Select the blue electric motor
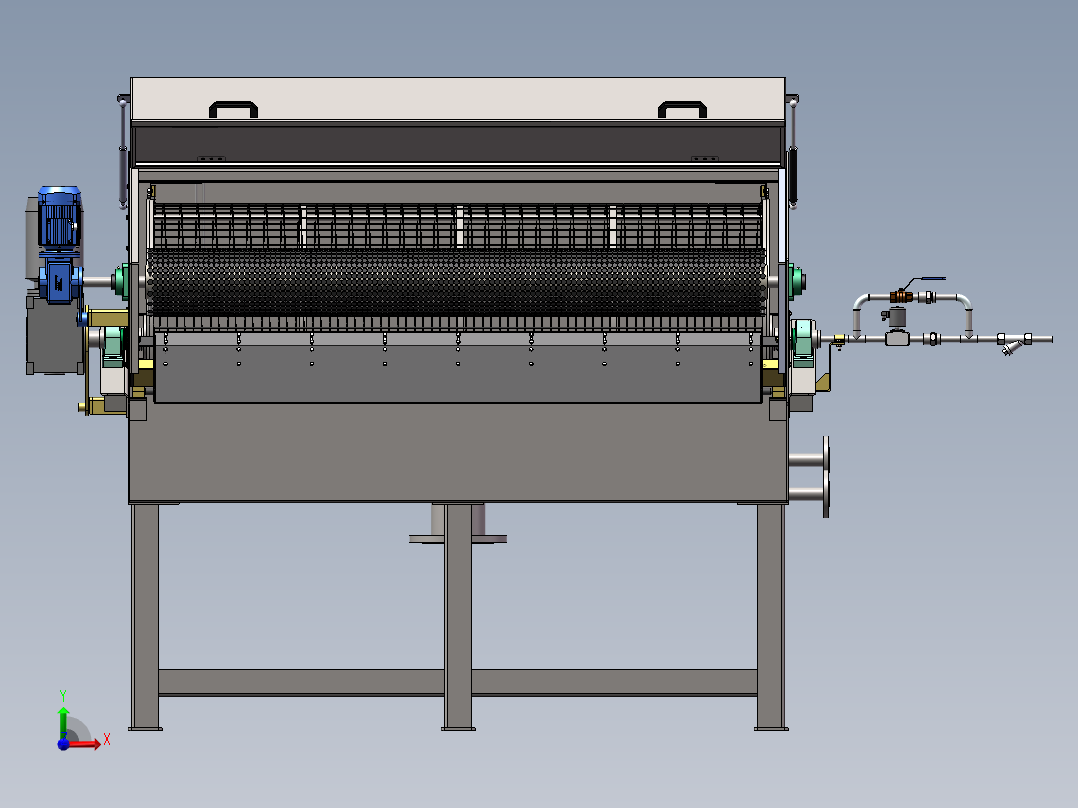The width and height of the screenshot is (1078, 808). 60,219
